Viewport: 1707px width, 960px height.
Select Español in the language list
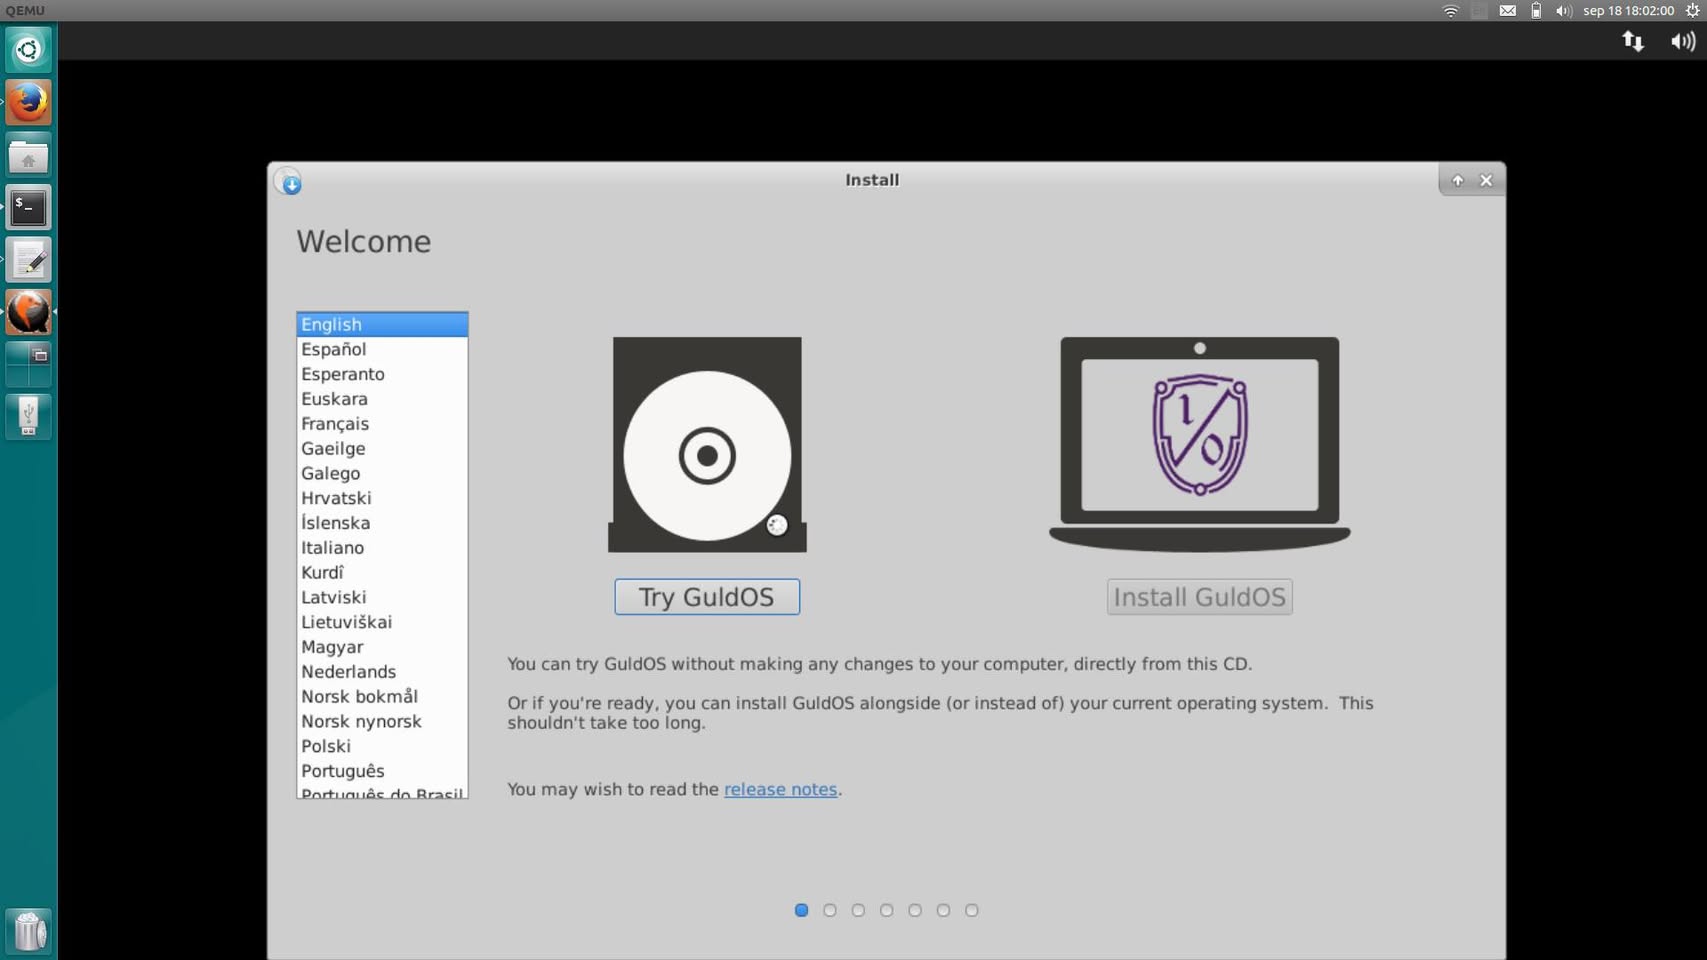(x=382, y=349)
